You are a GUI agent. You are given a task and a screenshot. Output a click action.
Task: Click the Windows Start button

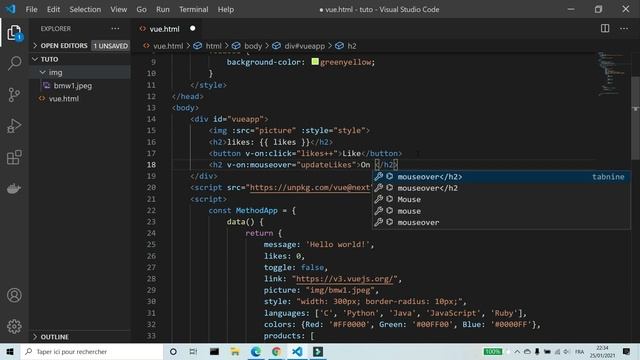[10, 351]
